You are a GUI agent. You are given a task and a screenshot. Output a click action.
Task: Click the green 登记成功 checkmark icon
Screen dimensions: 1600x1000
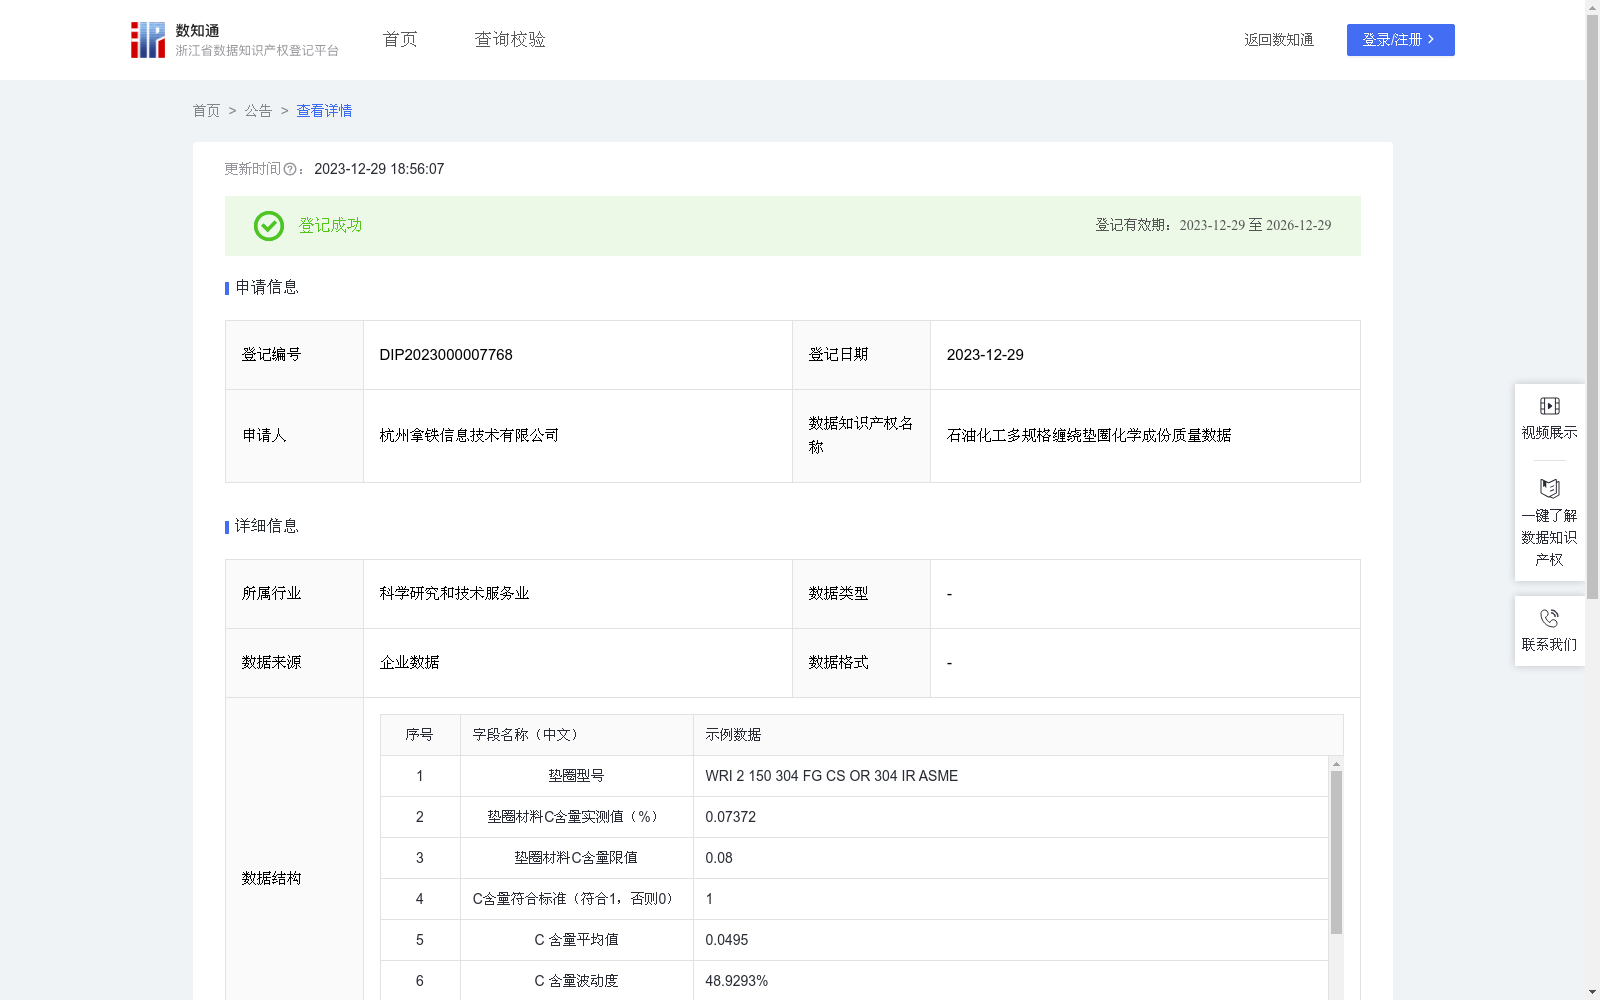[x=268, y=226]
